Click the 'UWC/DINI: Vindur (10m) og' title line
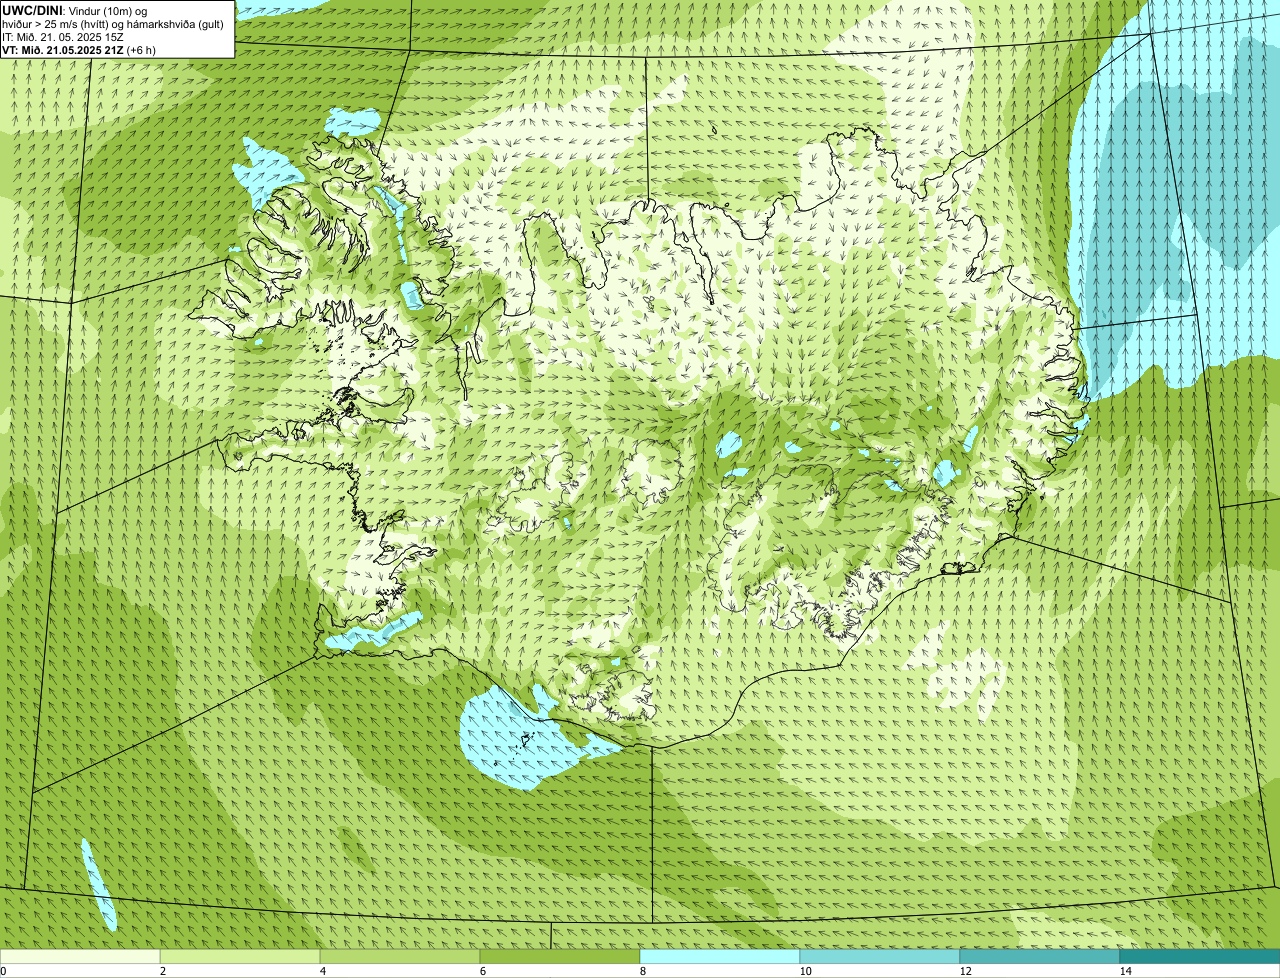 pos(75,10)
